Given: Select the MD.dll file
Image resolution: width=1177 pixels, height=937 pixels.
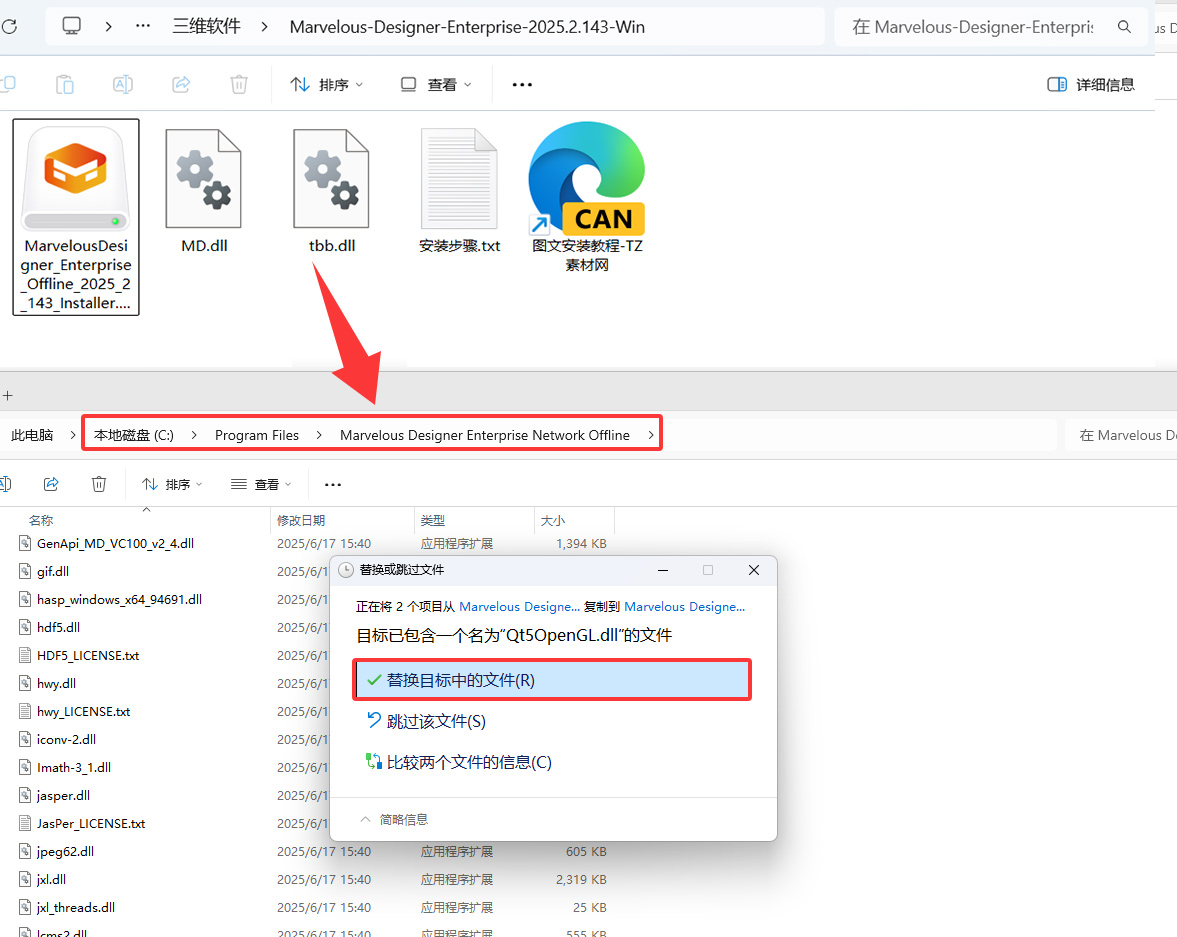Looking at the screenshot, I should [204, 191].
